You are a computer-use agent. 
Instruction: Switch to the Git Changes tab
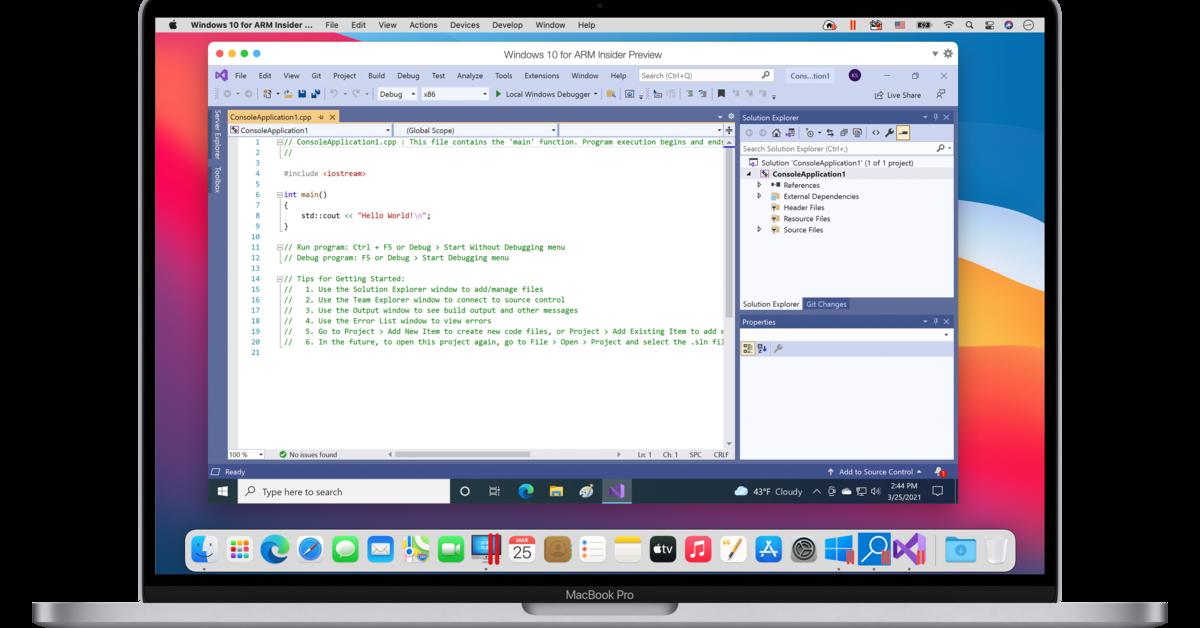[x=825, y=304]
